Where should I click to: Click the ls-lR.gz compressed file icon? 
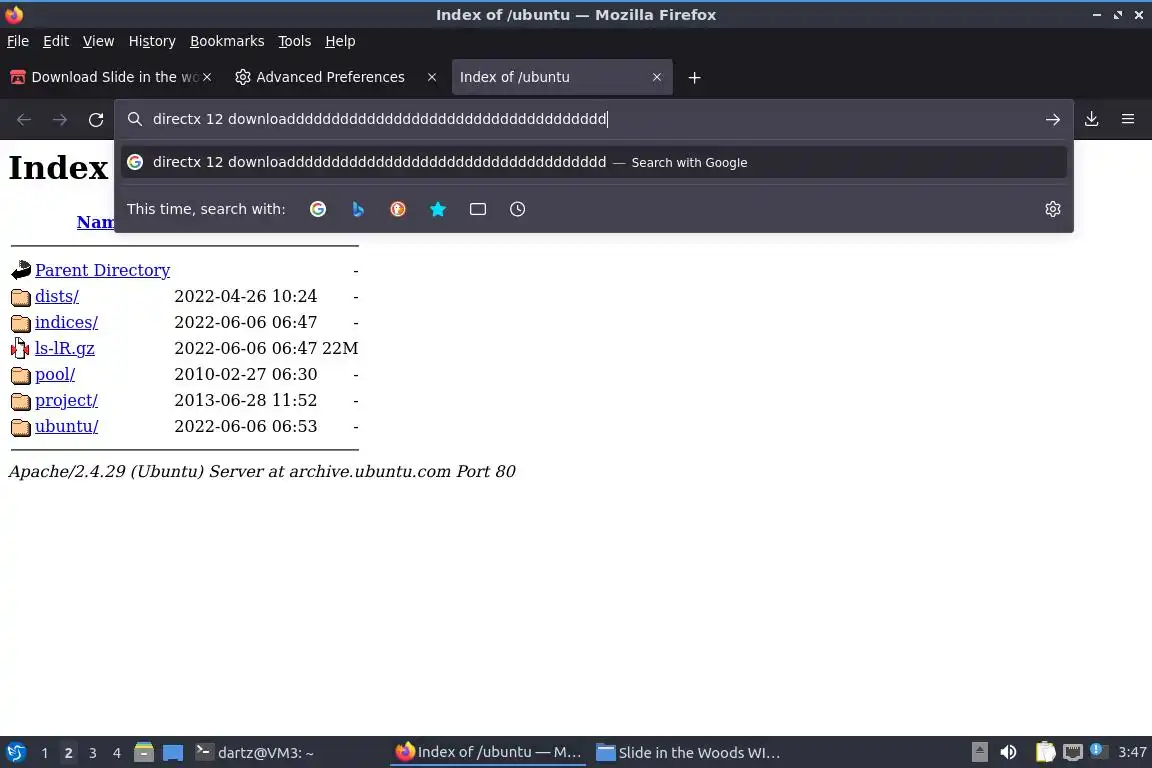(x=21, y=348)
